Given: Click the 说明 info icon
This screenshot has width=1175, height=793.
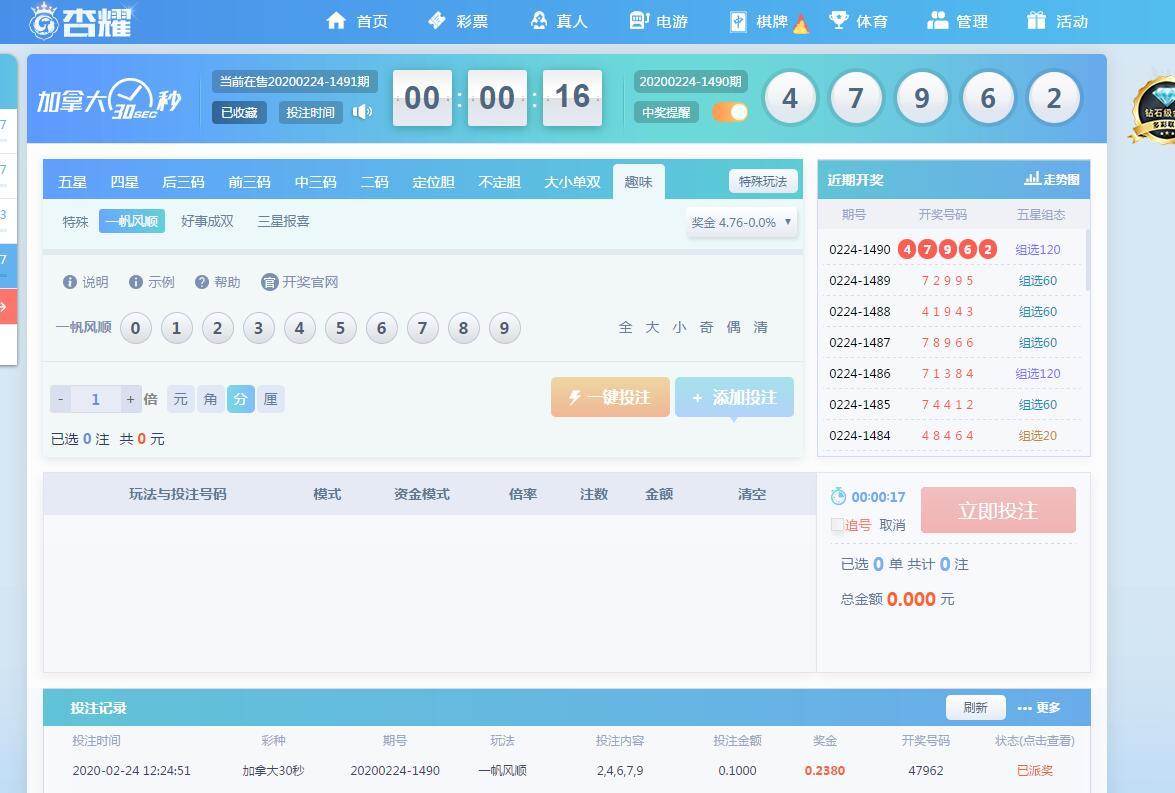Looking at the screenshot, I should 70,282.
